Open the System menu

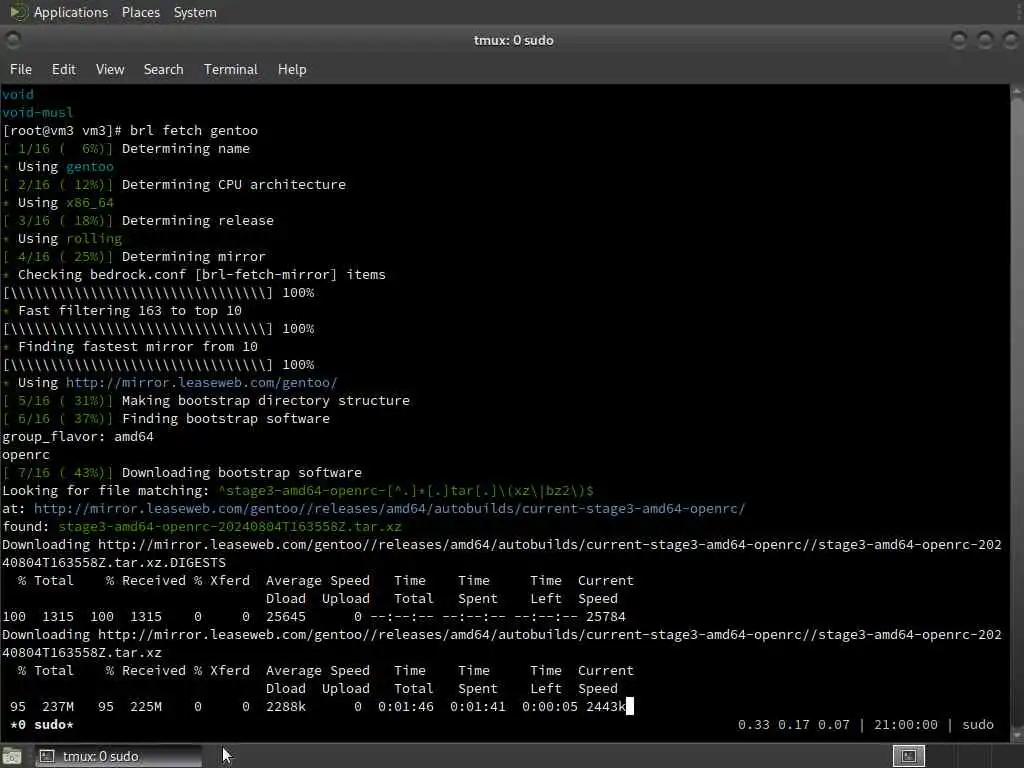pos(195,12)
